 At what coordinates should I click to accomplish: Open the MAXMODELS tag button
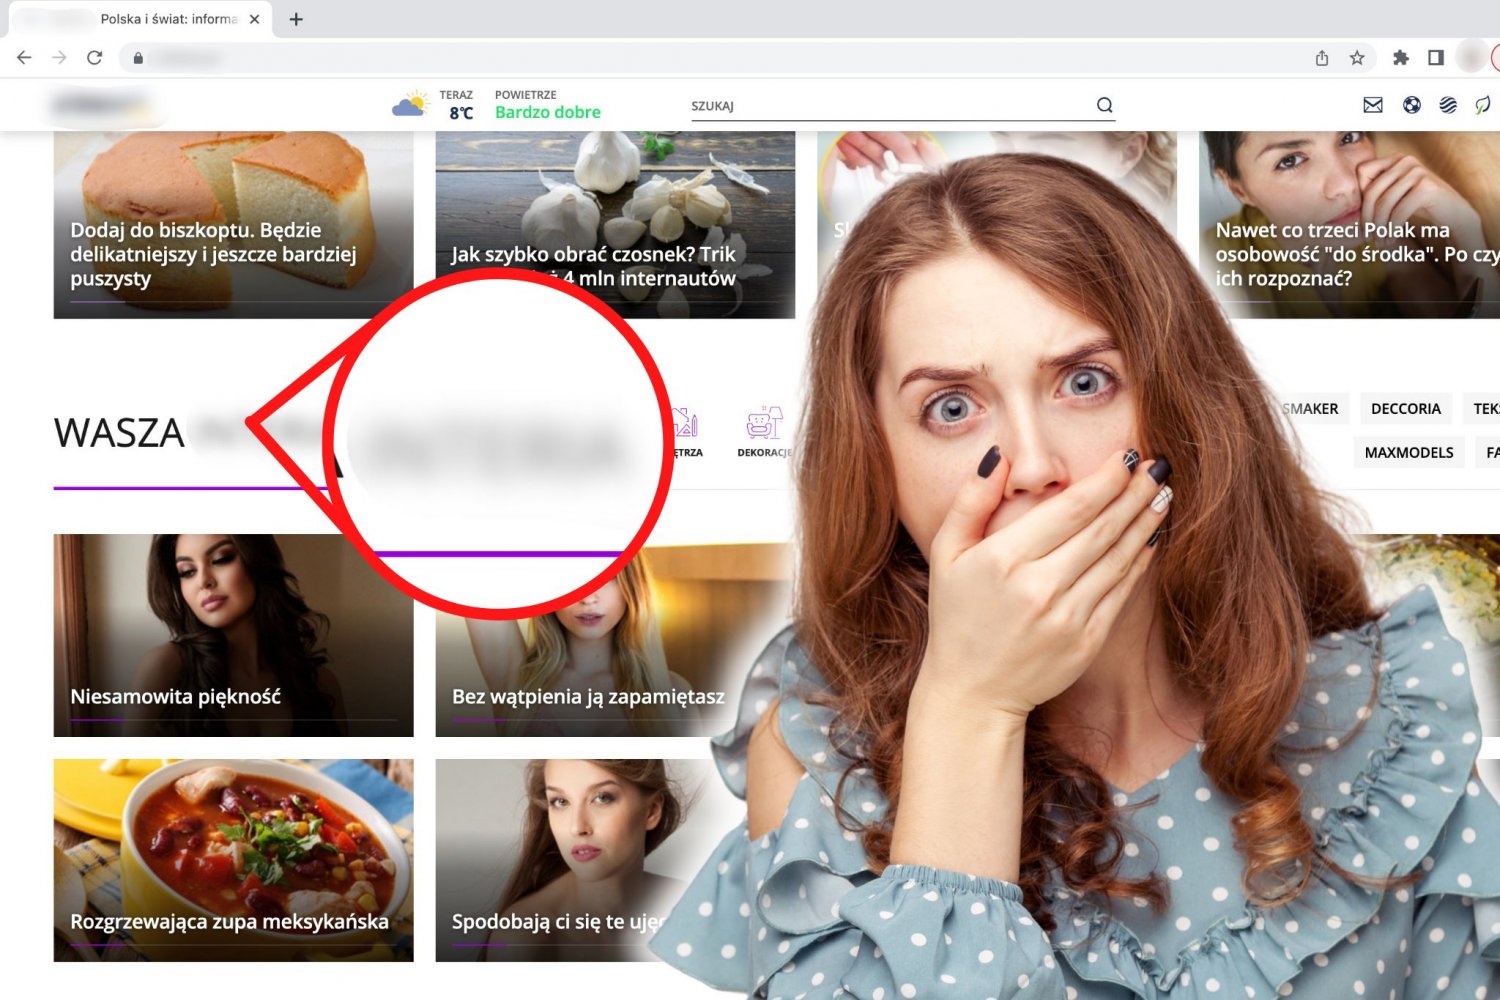tap(1408, 453)
